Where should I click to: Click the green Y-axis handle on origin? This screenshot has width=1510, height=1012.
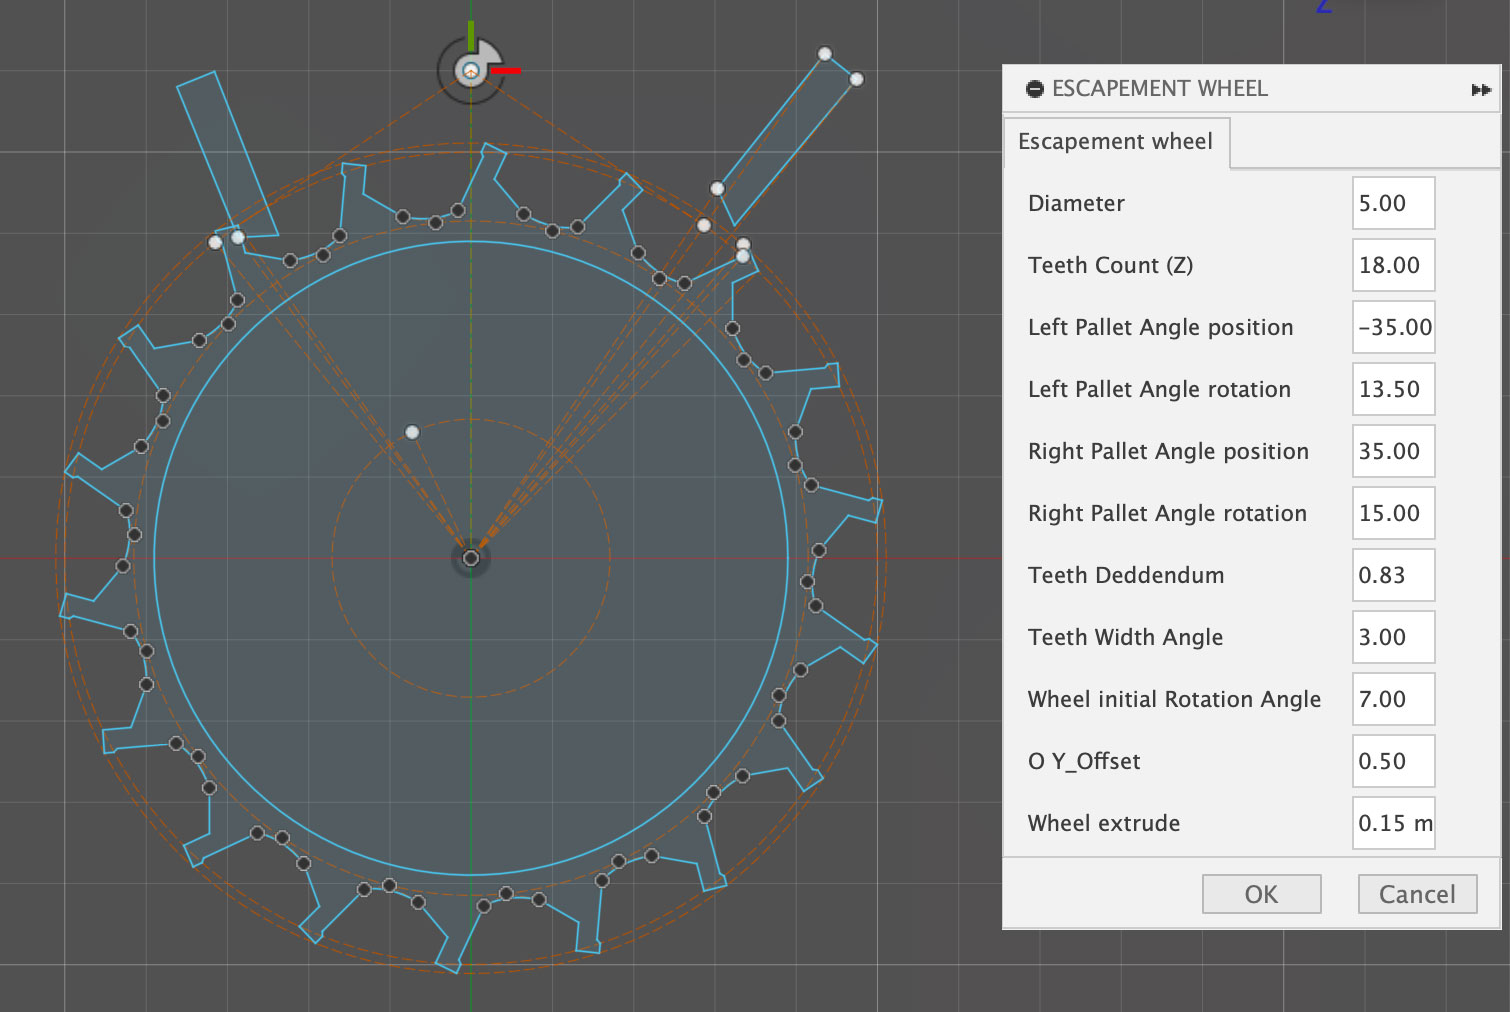(471, 36)
